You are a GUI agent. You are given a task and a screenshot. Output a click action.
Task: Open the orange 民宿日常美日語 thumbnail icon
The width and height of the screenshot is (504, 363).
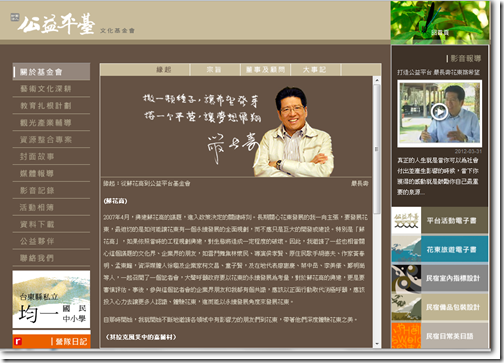(x=406, y=335)
